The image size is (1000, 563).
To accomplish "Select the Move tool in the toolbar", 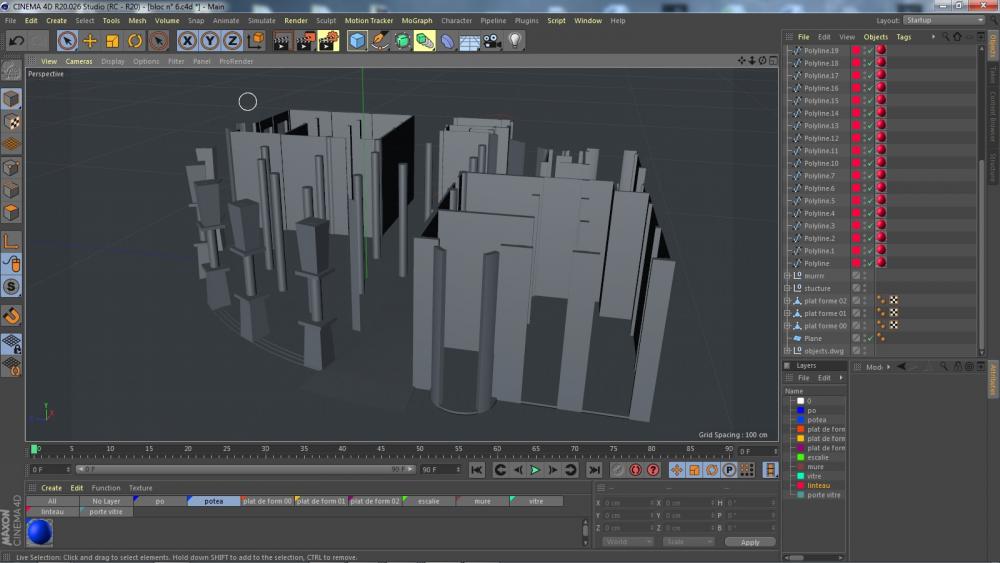I will pyautogui.click(x=90, y=41).
